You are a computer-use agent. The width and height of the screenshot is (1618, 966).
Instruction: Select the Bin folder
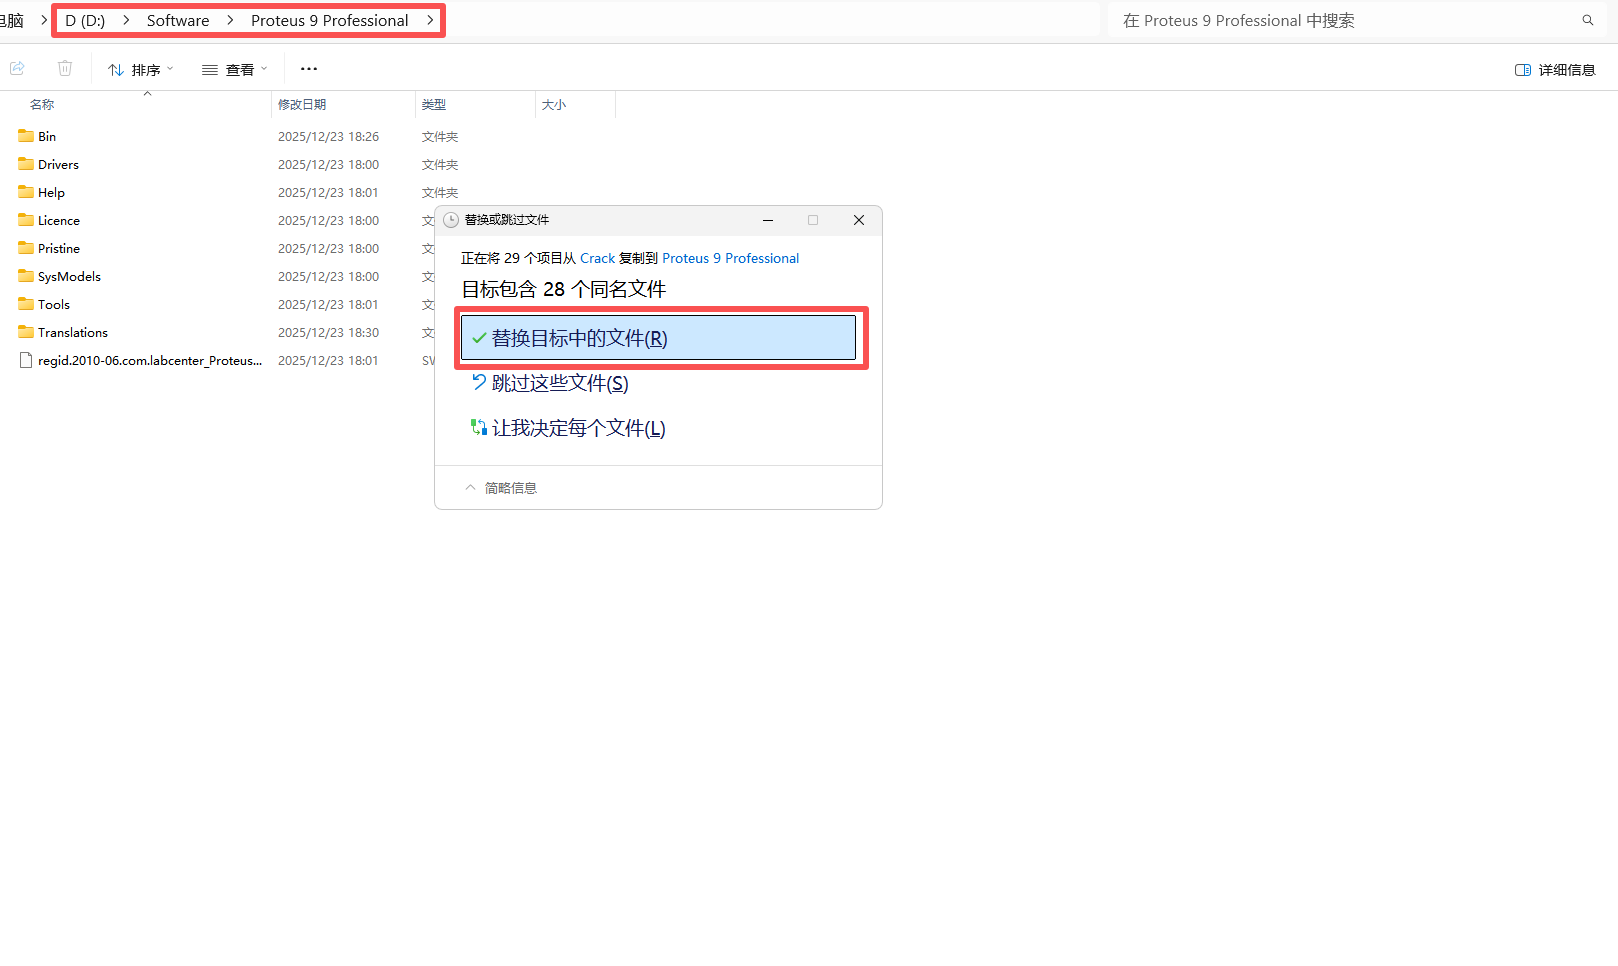(47, 136)
